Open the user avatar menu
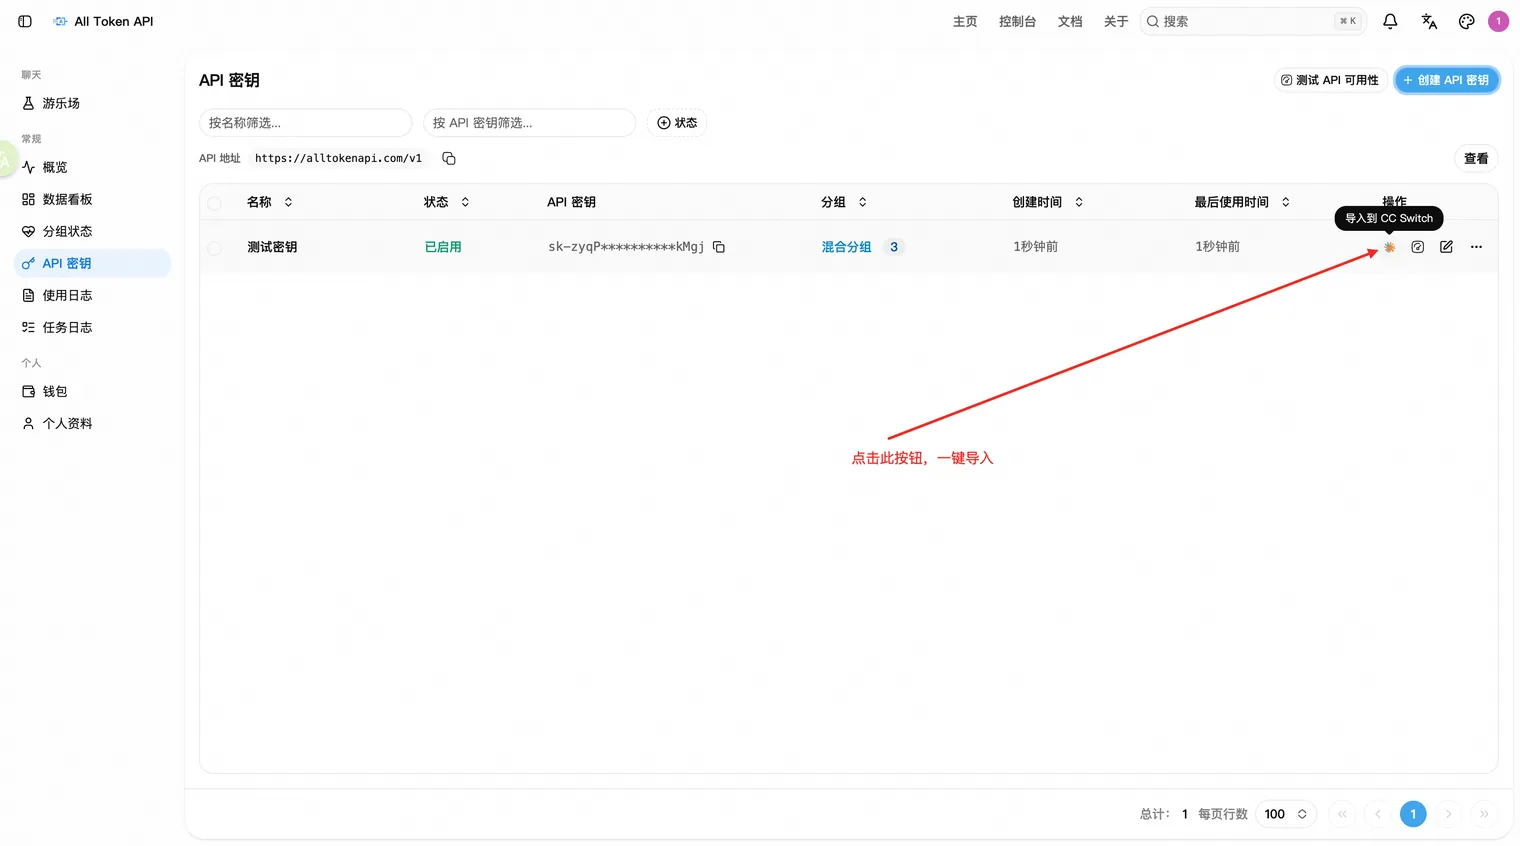Screen dimensions: 1520x846 coord(1498,21)
